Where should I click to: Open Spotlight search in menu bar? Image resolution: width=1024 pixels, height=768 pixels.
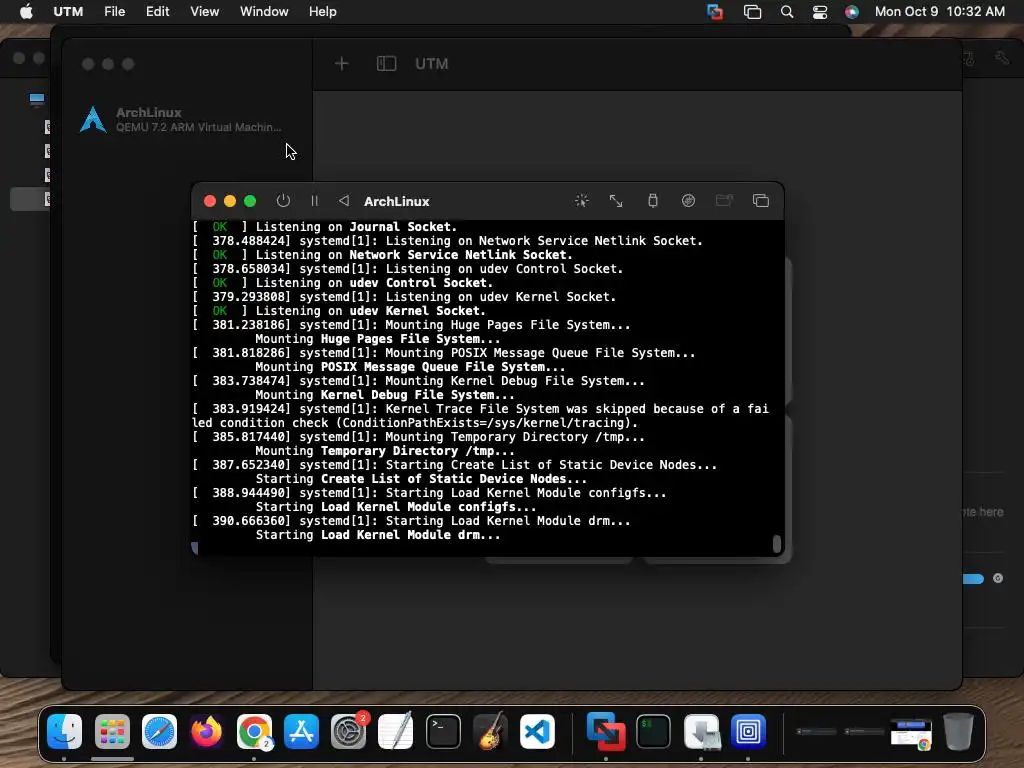(x=787, y=12)
